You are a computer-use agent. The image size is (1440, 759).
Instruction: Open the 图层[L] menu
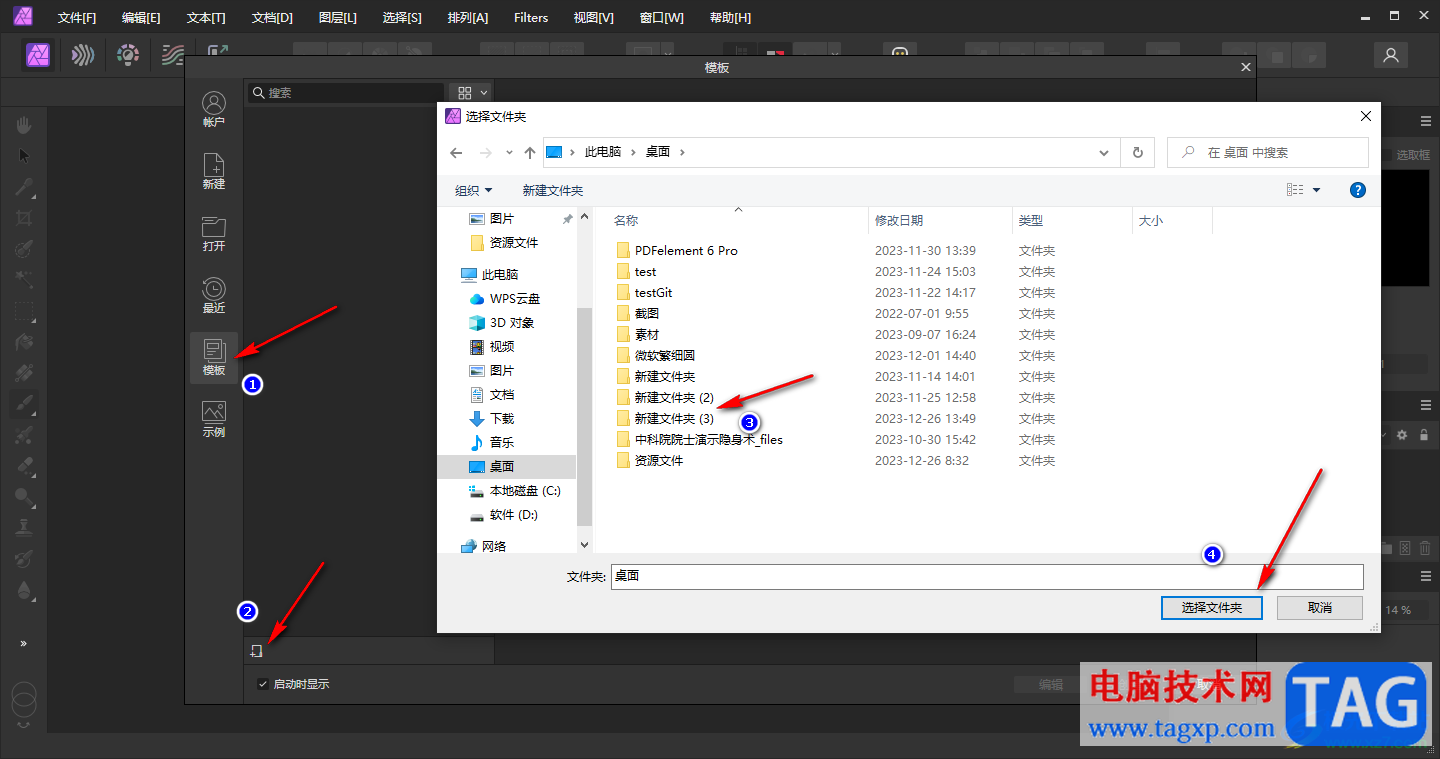coord(338,18)
